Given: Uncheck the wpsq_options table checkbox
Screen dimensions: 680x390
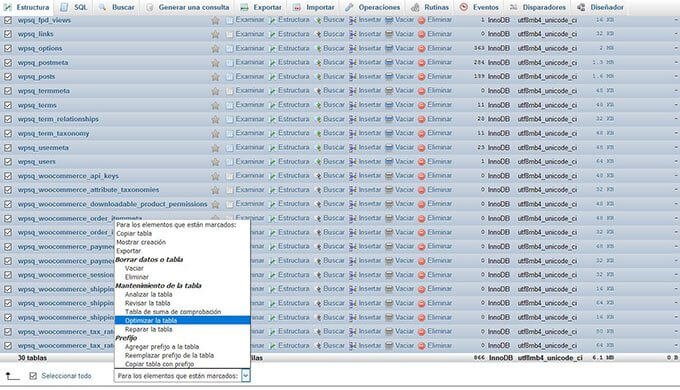Looking at the screenshot, I should pyautogui.click(x=8, y=48).
